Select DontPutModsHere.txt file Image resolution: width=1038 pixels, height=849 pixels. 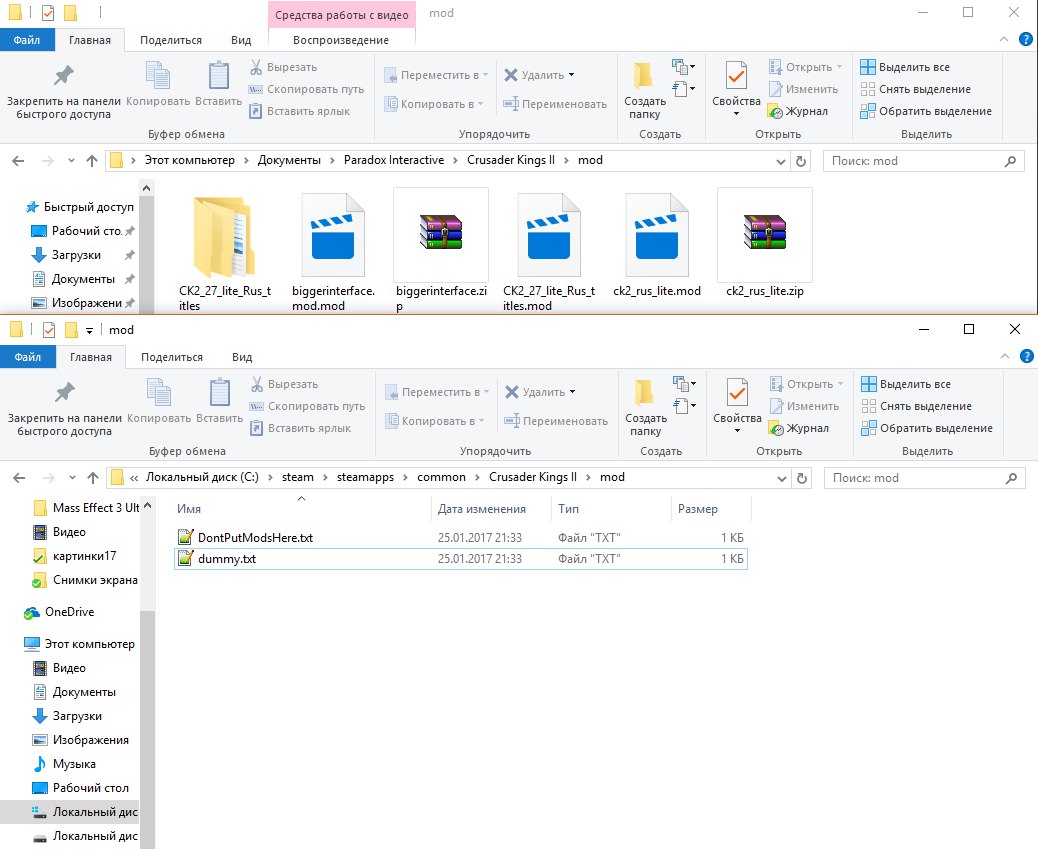click(x=461, y=537)
